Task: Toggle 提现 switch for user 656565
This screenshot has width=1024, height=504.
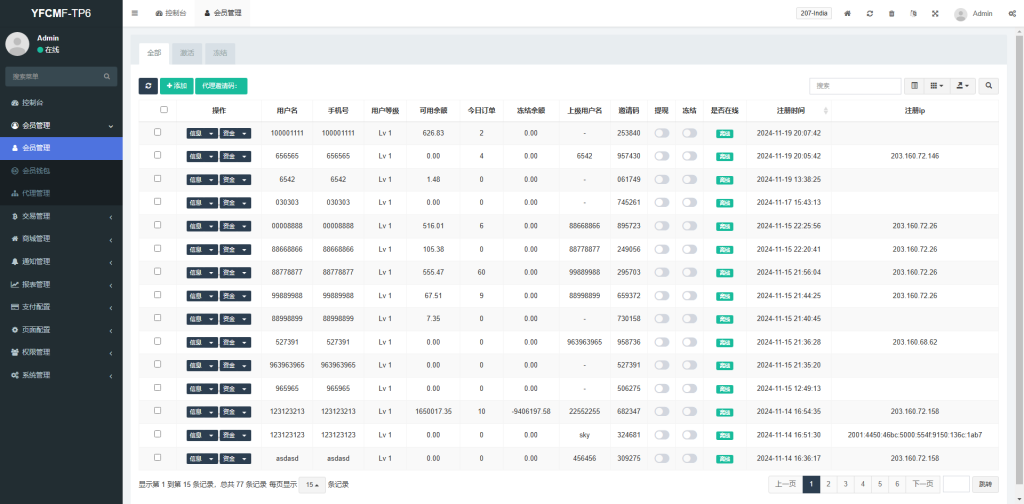Action: pos(661,156)
